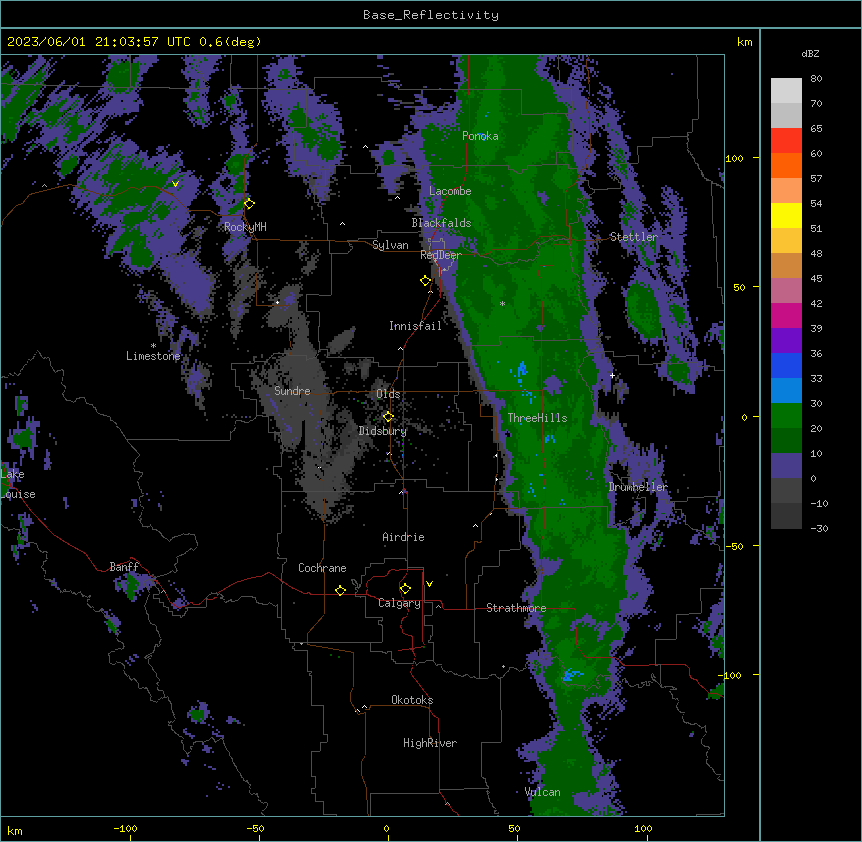Click the yellow diamond marker beside RockyMH
The image size is (862, 842).
(249, 204)
